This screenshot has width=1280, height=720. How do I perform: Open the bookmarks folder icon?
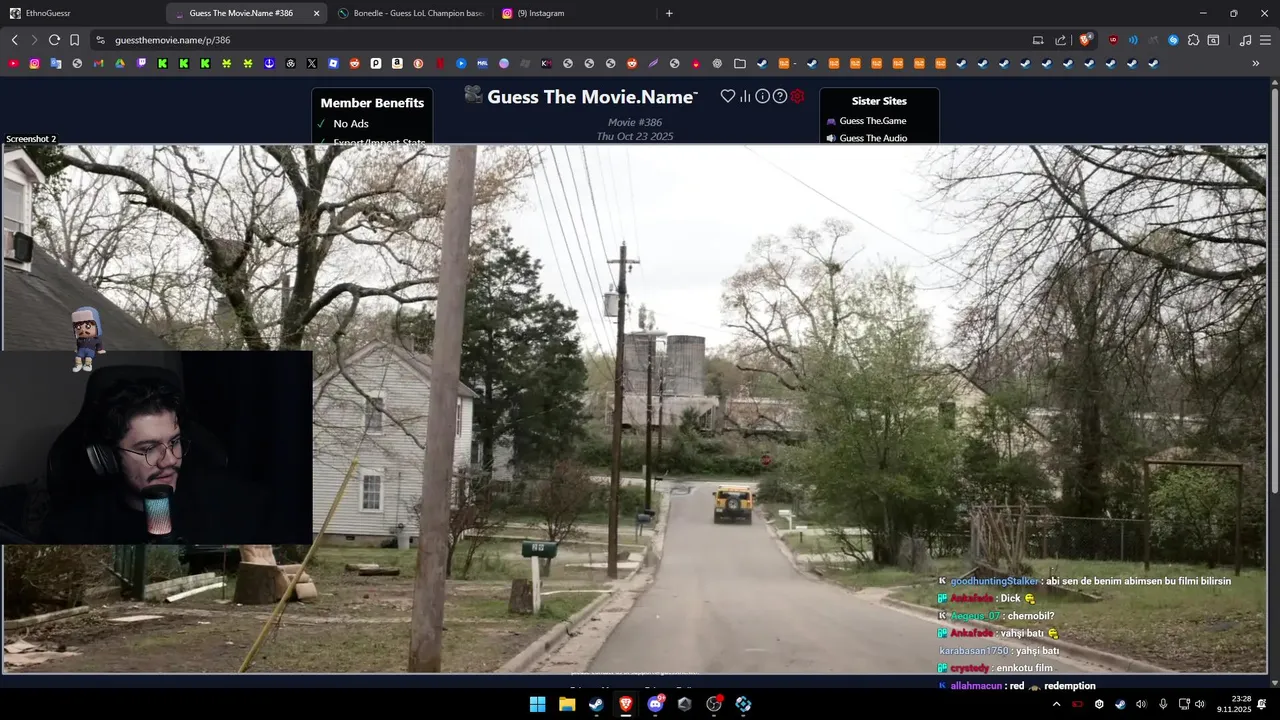(740, 63)
